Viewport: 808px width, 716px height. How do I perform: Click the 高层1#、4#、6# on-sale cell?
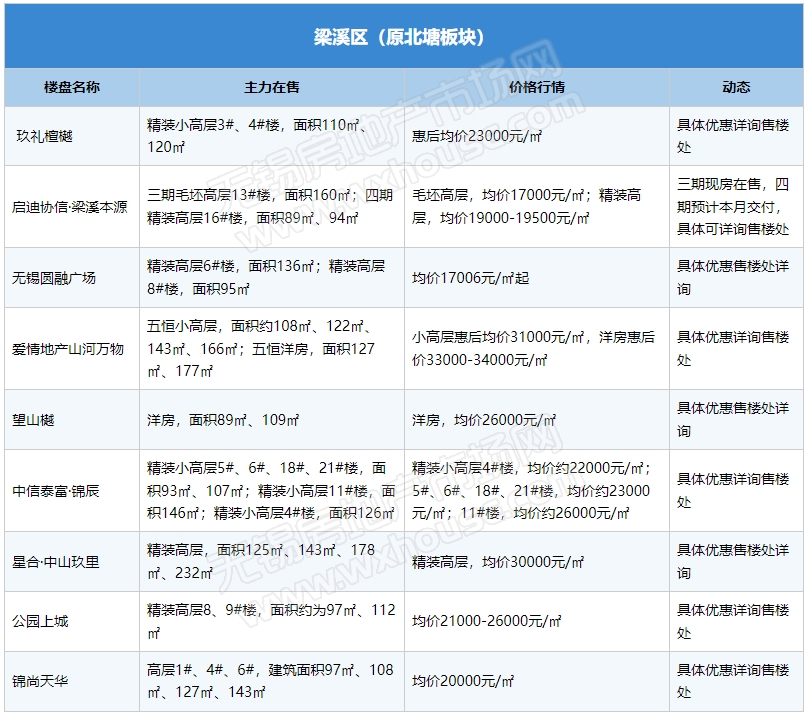click(270, 681)
